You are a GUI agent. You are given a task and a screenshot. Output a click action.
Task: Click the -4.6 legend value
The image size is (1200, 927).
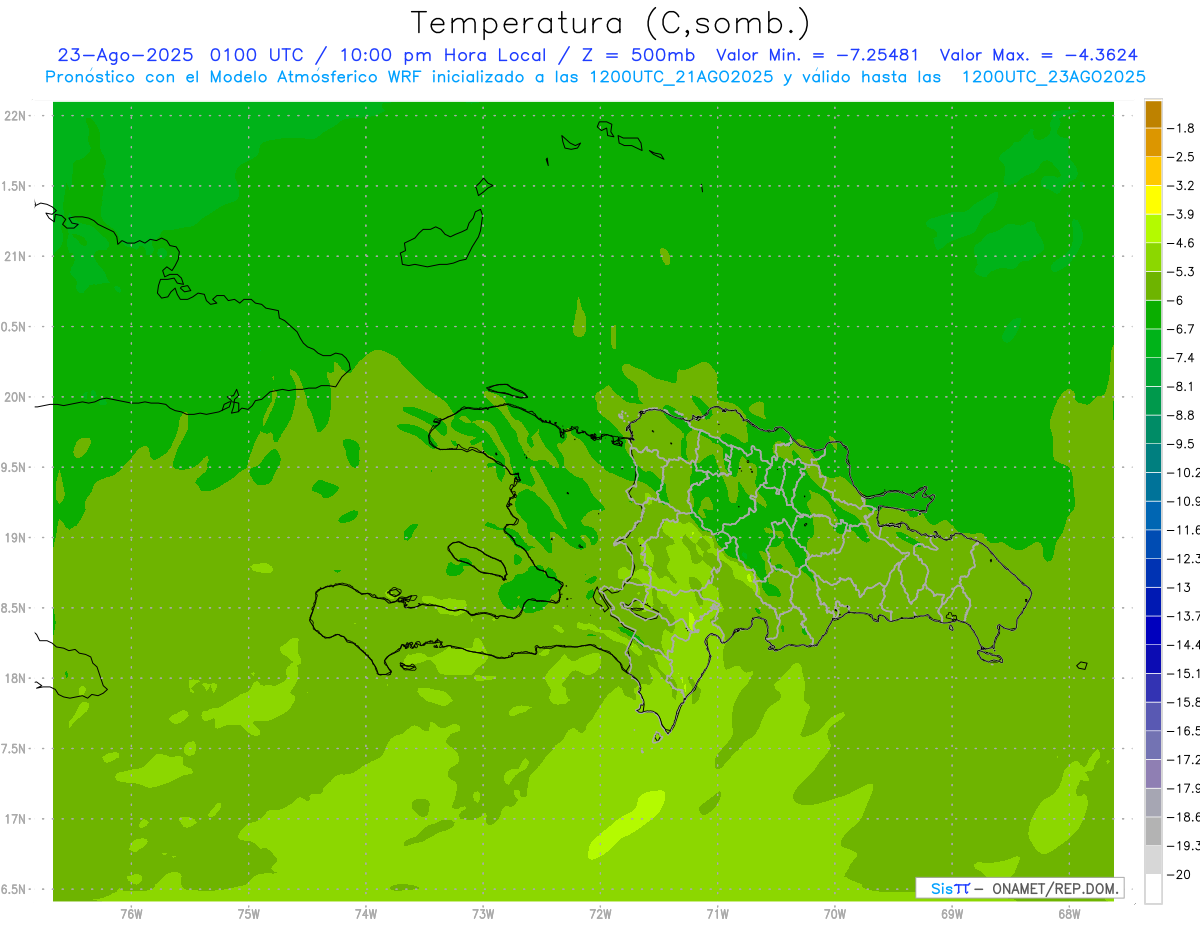[1181, 243]
